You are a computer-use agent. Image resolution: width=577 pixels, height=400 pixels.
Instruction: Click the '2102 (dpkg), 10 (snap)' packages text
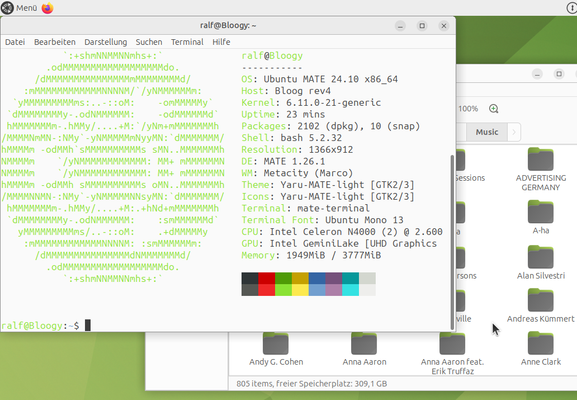(x=358, y=126)
